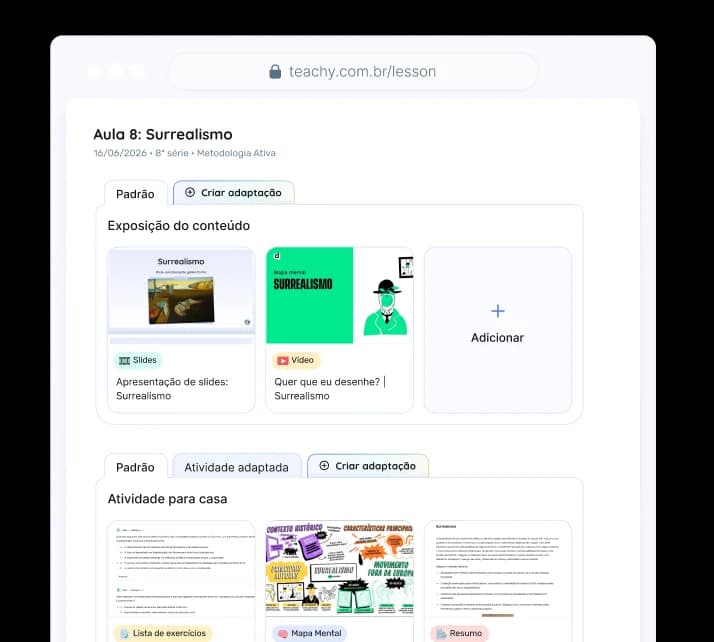Click the lock icon in the address bar

coord(275,71)
